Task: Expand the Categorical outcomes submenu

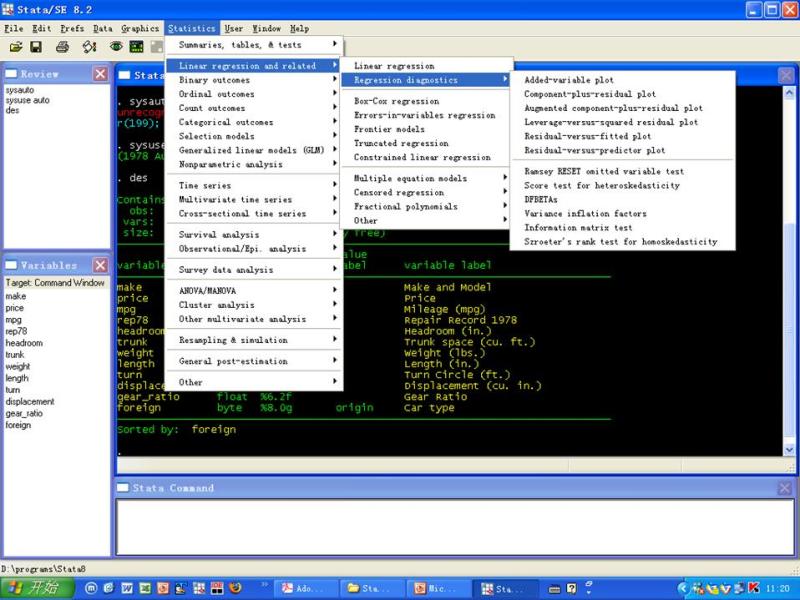Action: 254,122
